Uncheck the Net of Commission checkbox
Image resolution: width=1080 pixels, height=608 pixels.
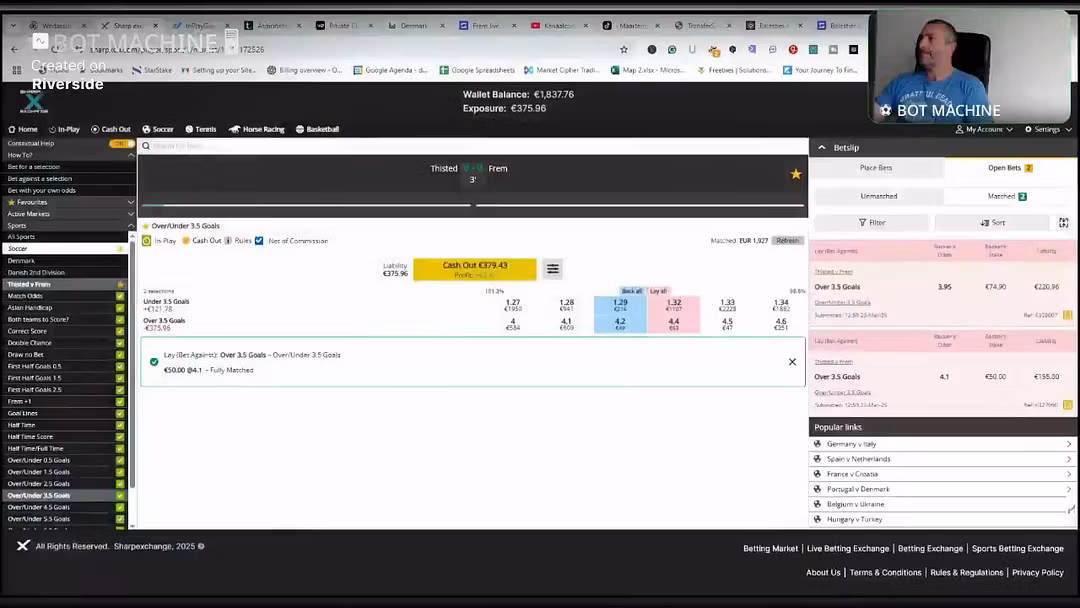tap(259, 241)
